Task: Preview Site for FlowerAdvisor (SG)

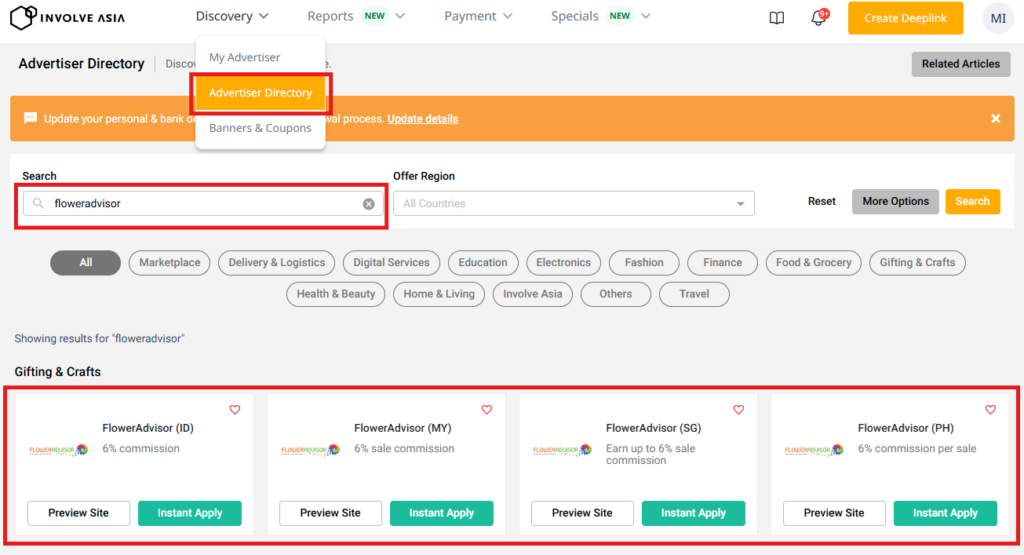Action: pyautogui.click(x=583, y=513)
